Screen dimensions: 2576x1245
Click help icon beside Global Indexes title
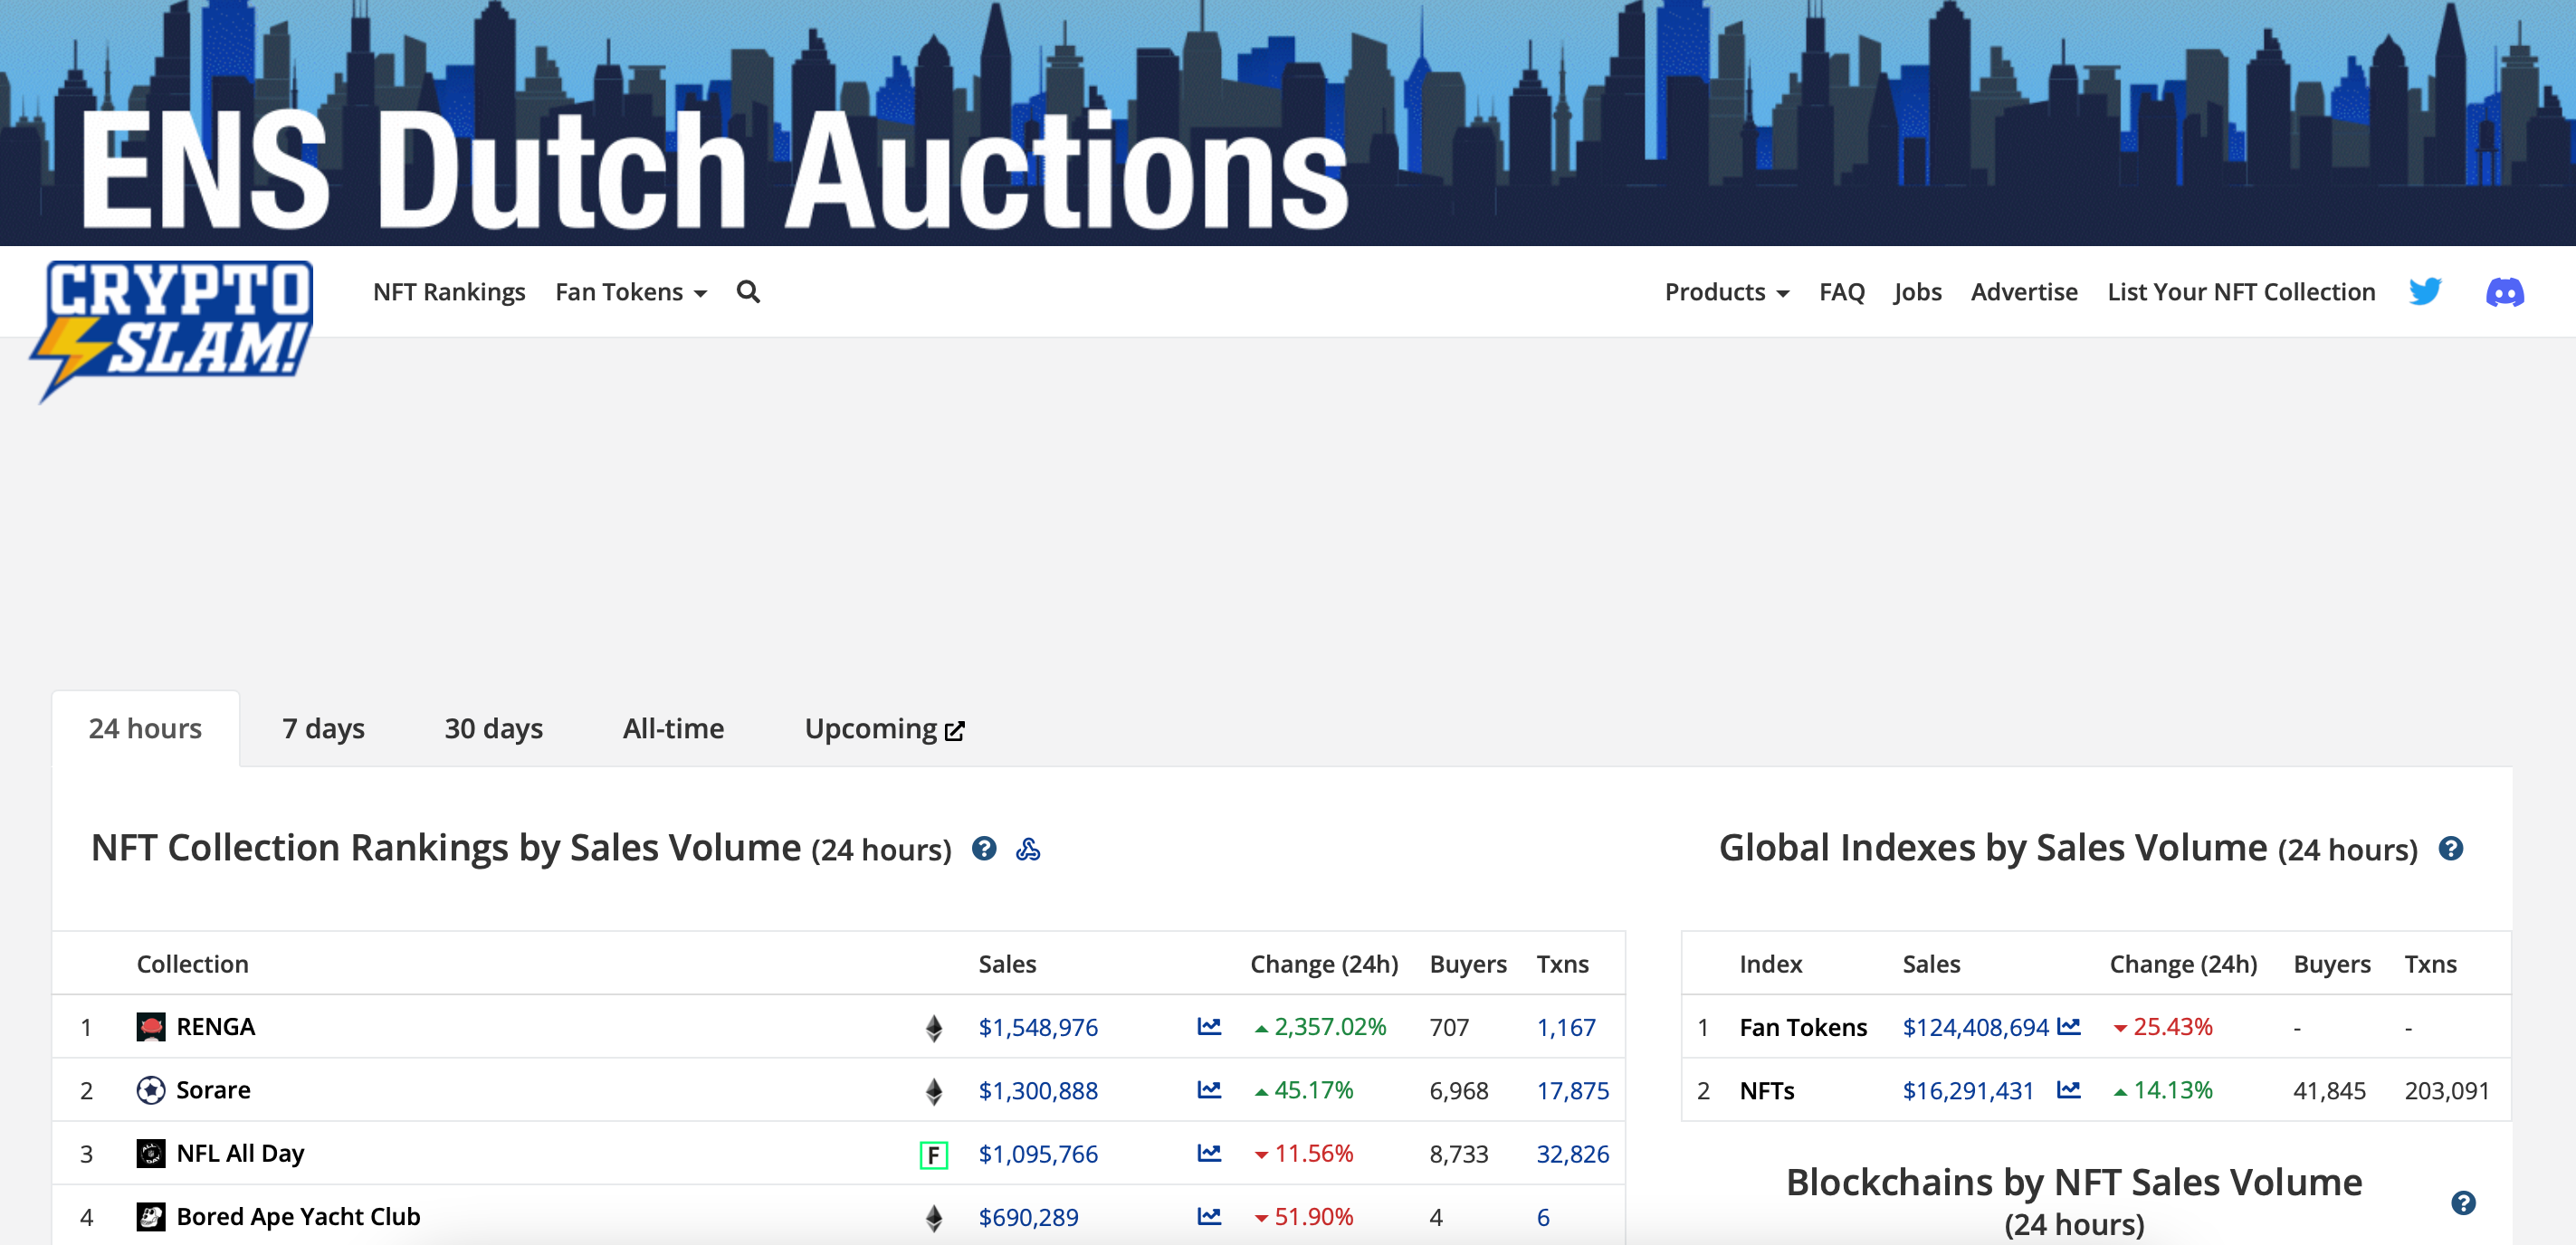[x=2451, y=849]
